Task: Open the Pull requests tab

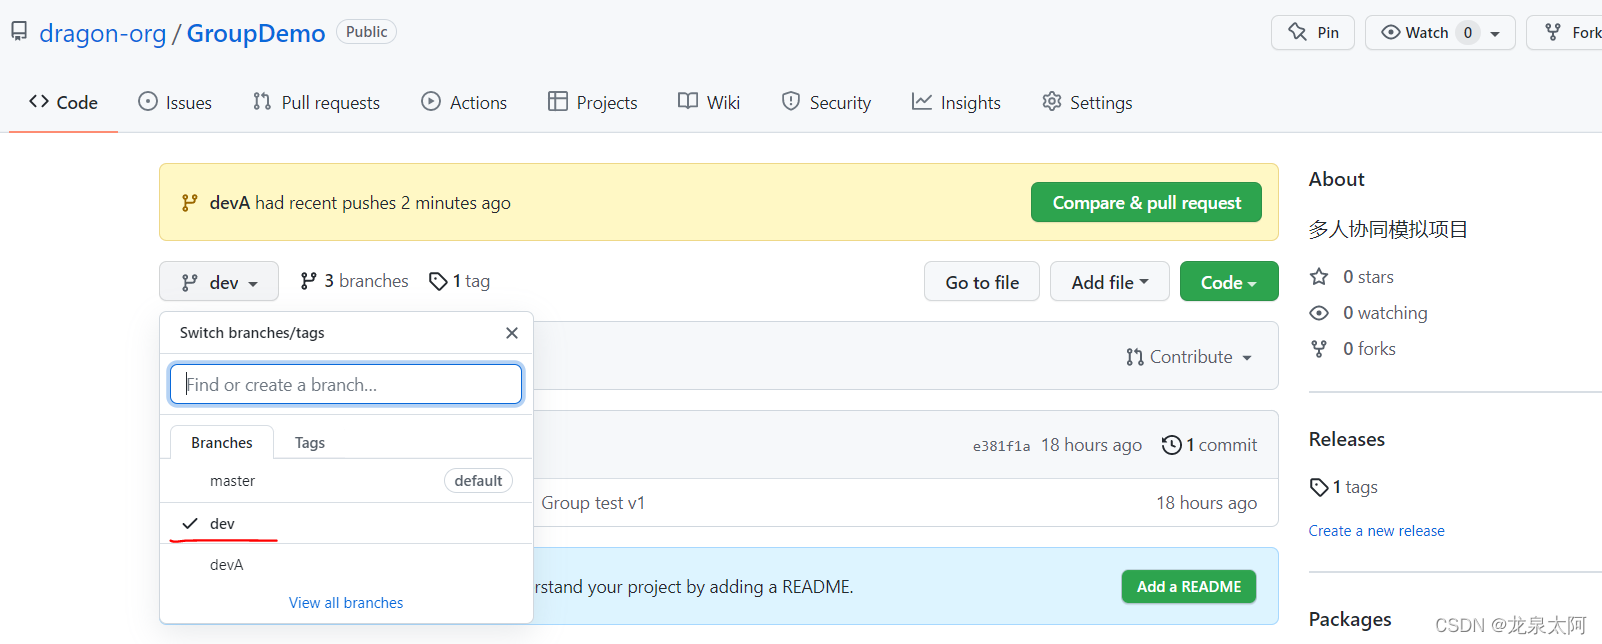Action: point(316,102)
